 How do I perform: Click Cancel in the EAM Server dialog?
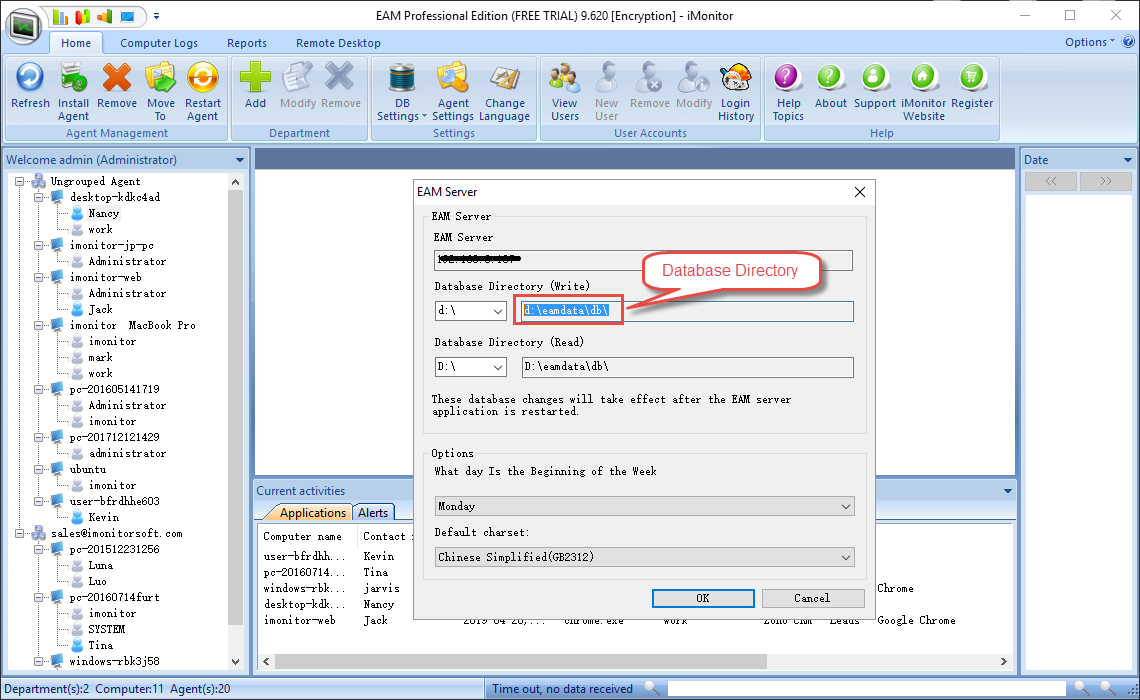pyautogui.click(x=813, y=598)
